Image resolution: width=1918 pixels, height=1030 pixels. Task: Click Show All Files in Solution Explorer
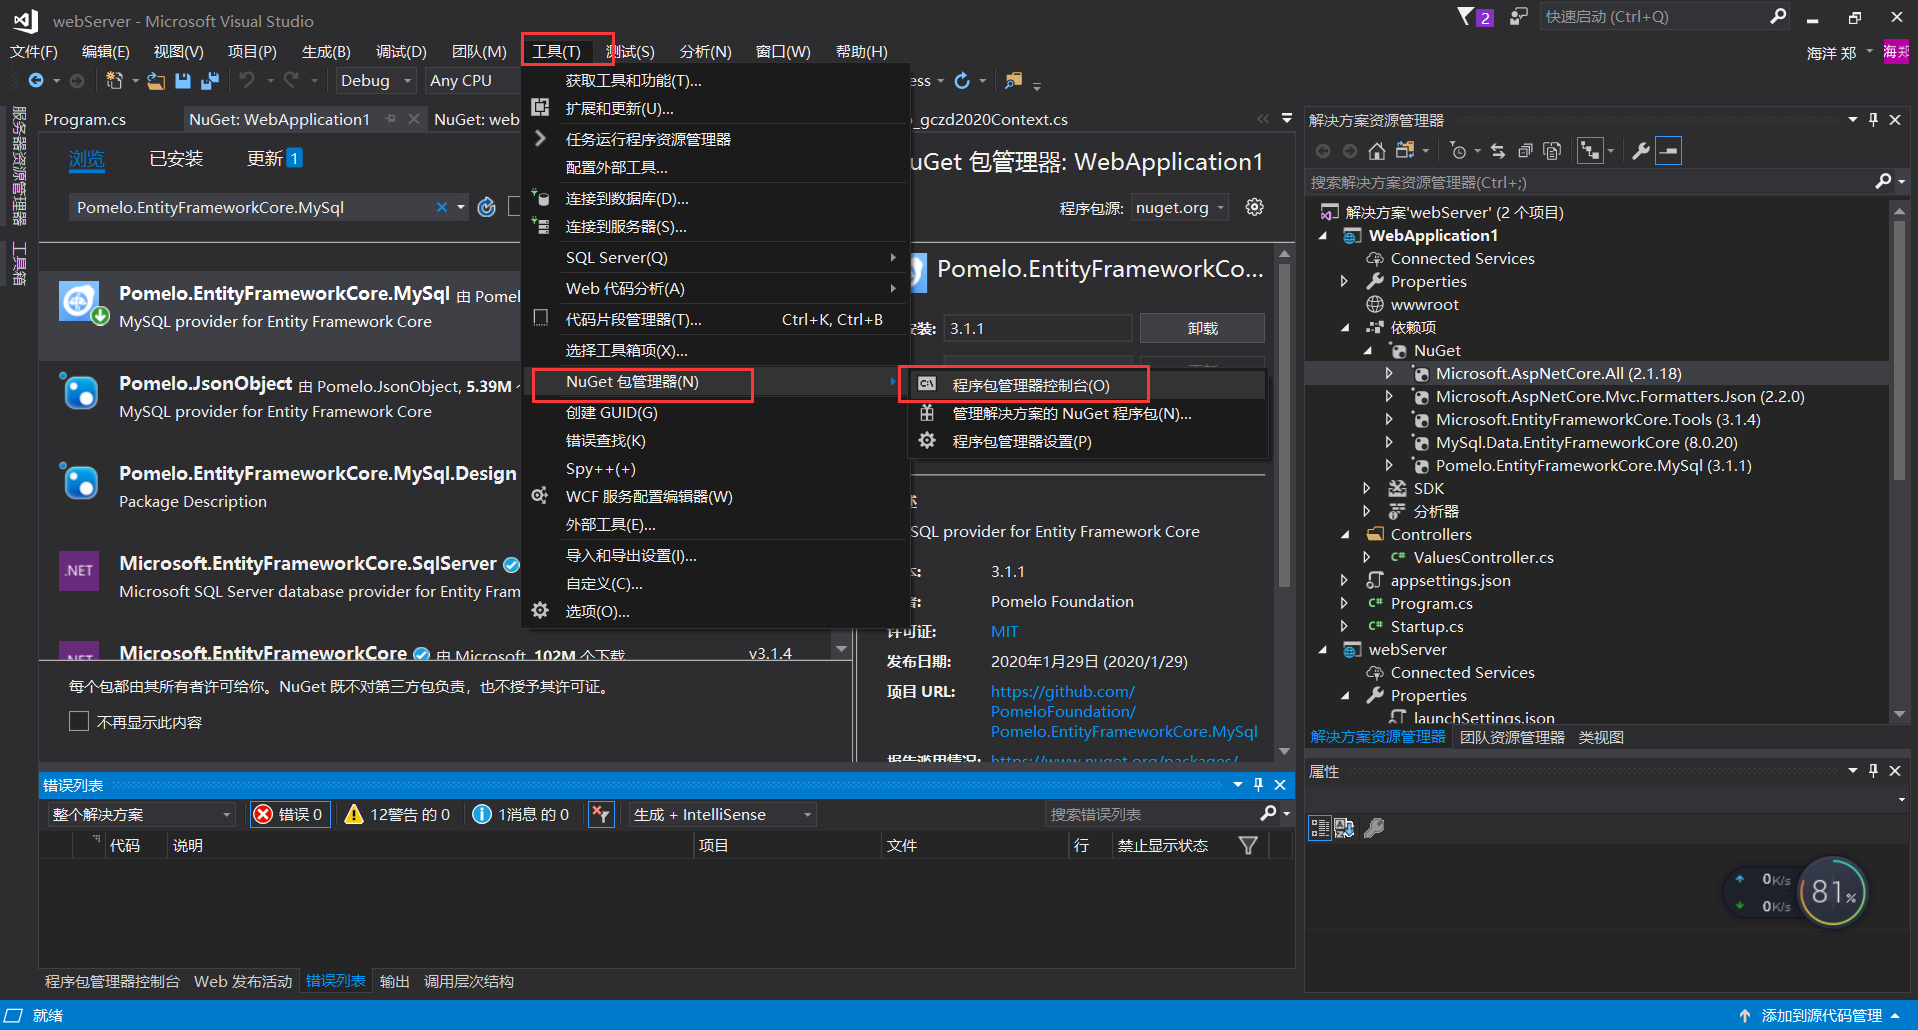[1552, 151]
